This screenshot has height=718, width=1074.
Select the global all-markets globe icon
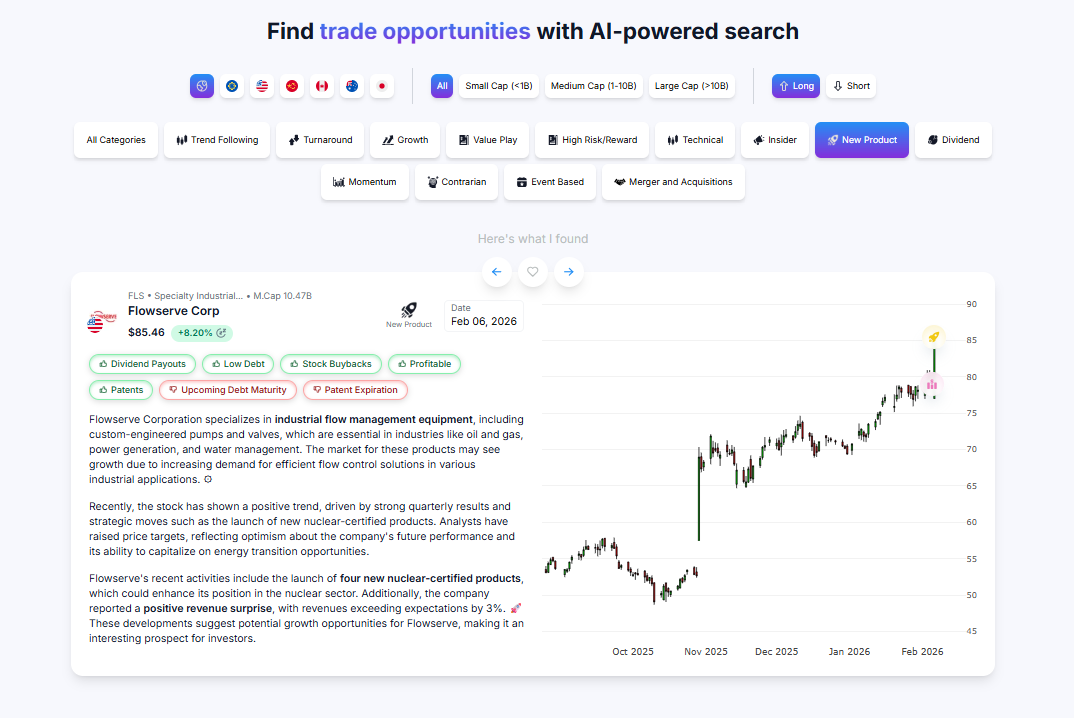(202, 86)
